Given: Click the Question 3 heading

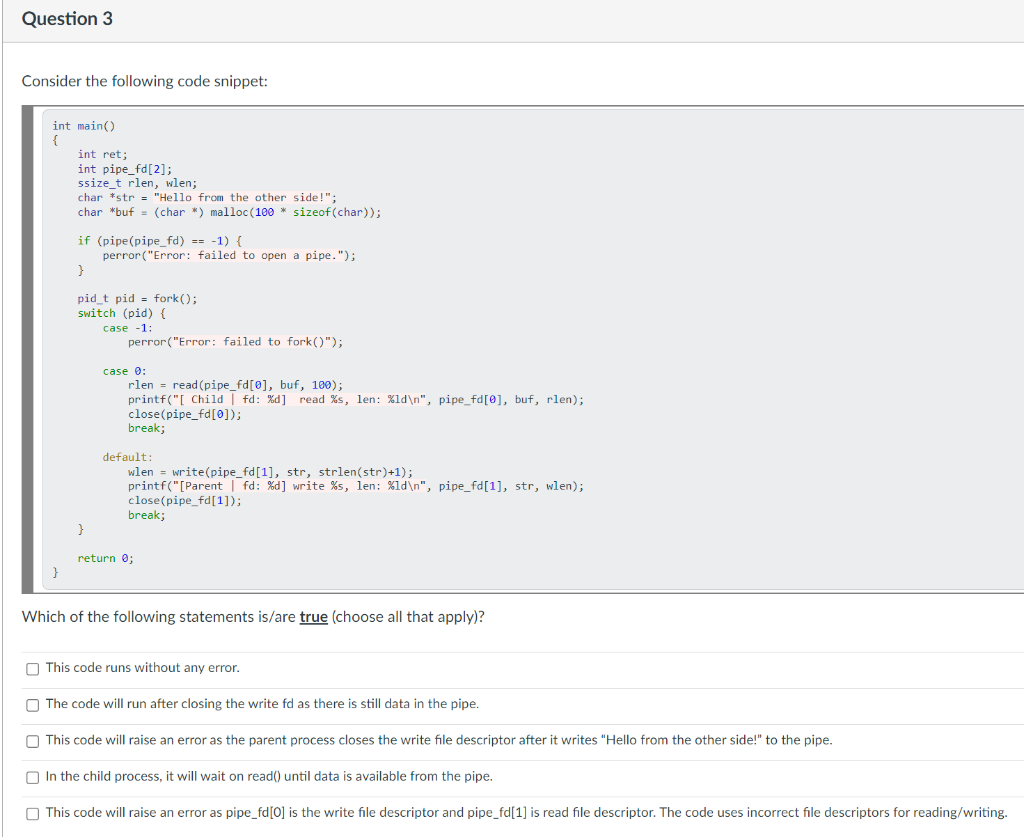Looking at the screenshot, I should pyautogui.click(x=67, y=18).
